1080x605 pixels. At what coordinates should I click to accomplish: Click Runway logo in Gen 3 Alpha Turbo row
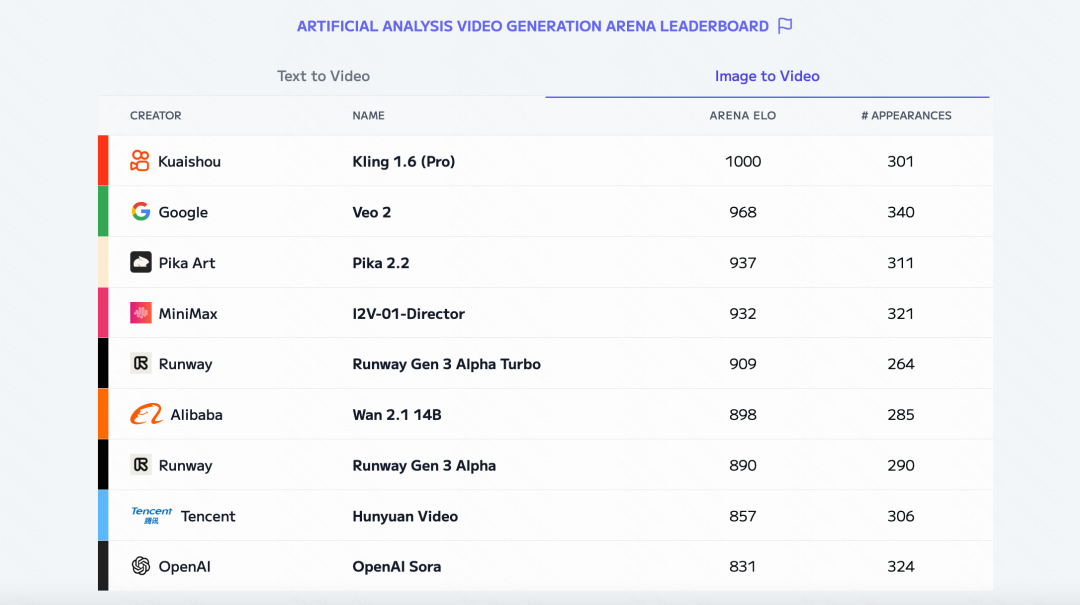click(141, 364)
